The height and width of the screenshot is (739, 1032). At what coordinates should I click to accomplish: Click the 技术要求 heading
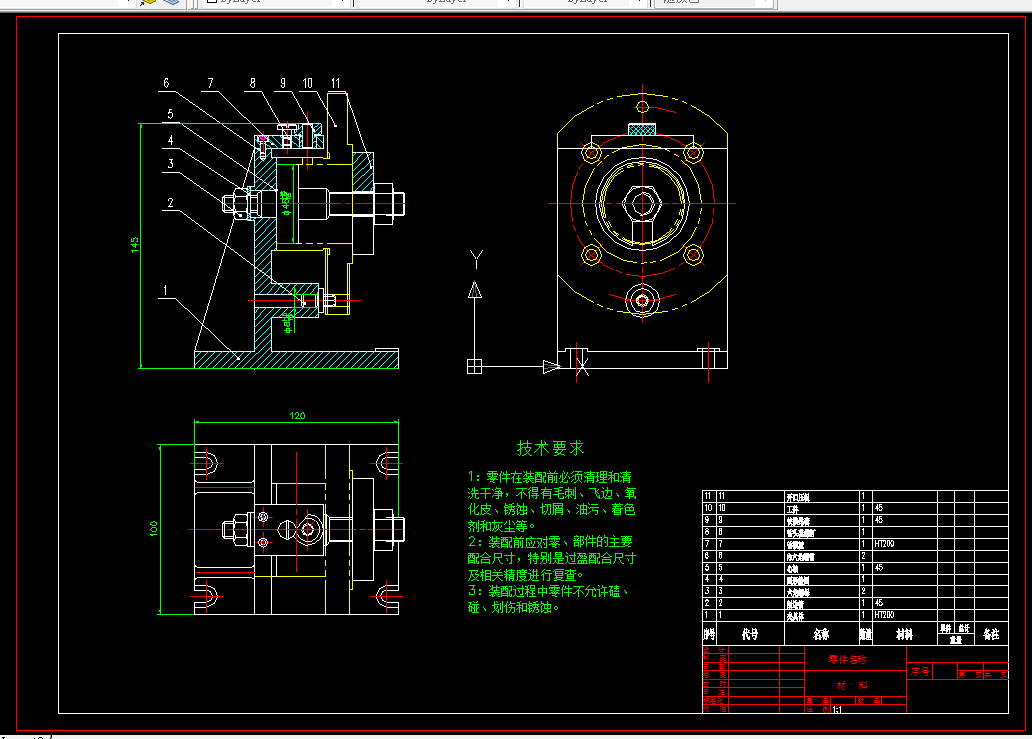coord(551,448)
